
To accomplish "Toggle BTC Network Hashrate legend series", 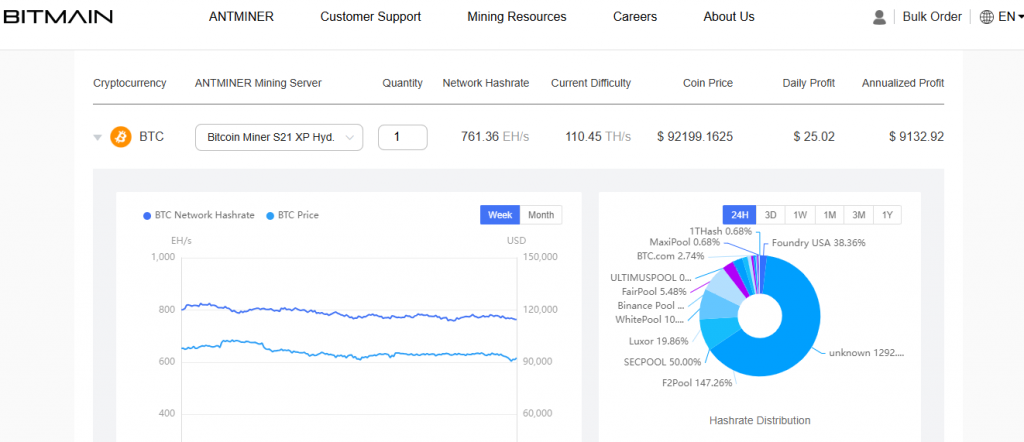I will coord(199,215).
